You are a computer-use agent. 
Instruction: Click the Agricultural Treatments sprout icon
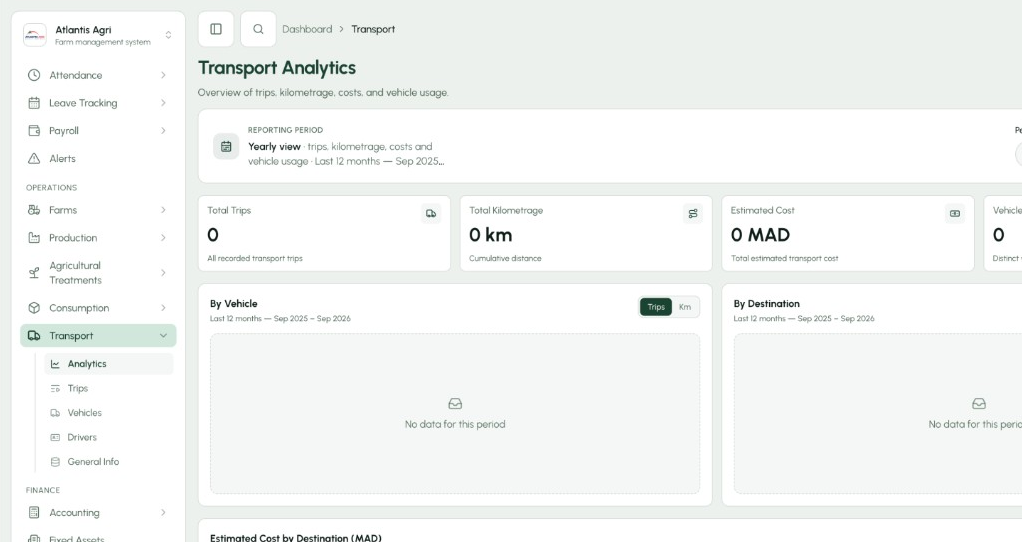(x=34, y=273)
